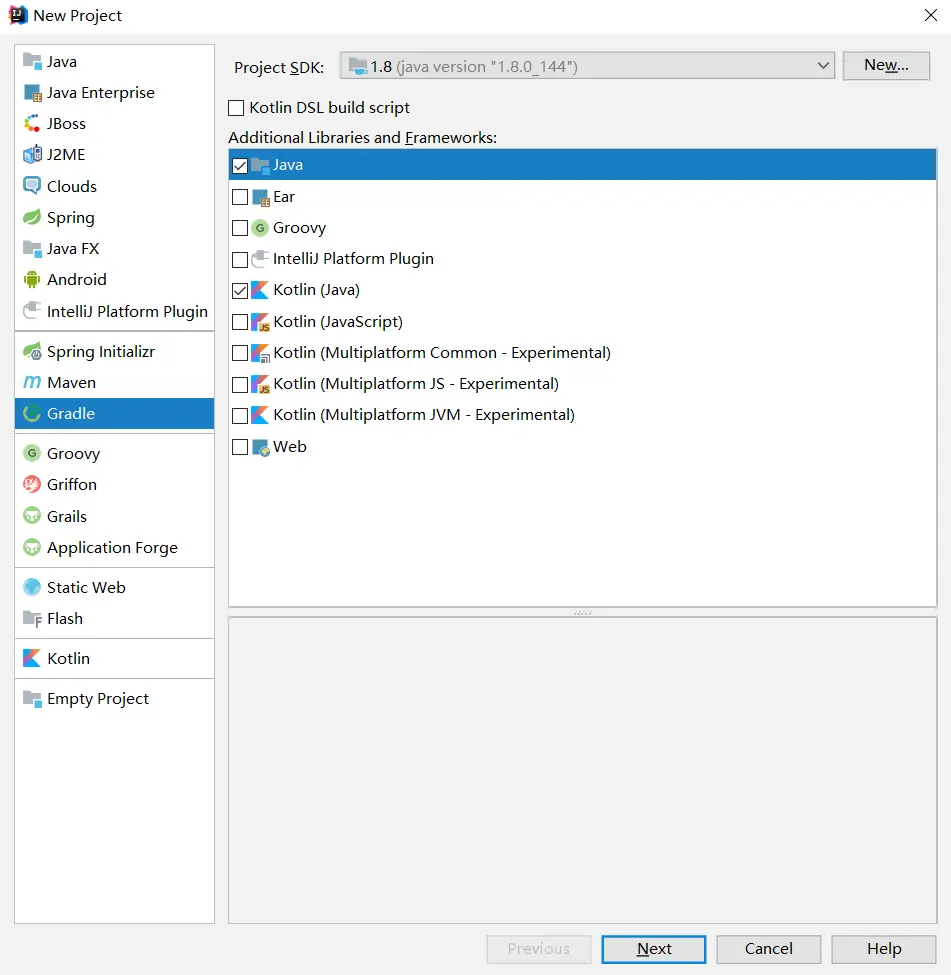This screenshot has height=975, width=951.
Task: Select the Maven 'm' icon
Action: click(32, 382)
